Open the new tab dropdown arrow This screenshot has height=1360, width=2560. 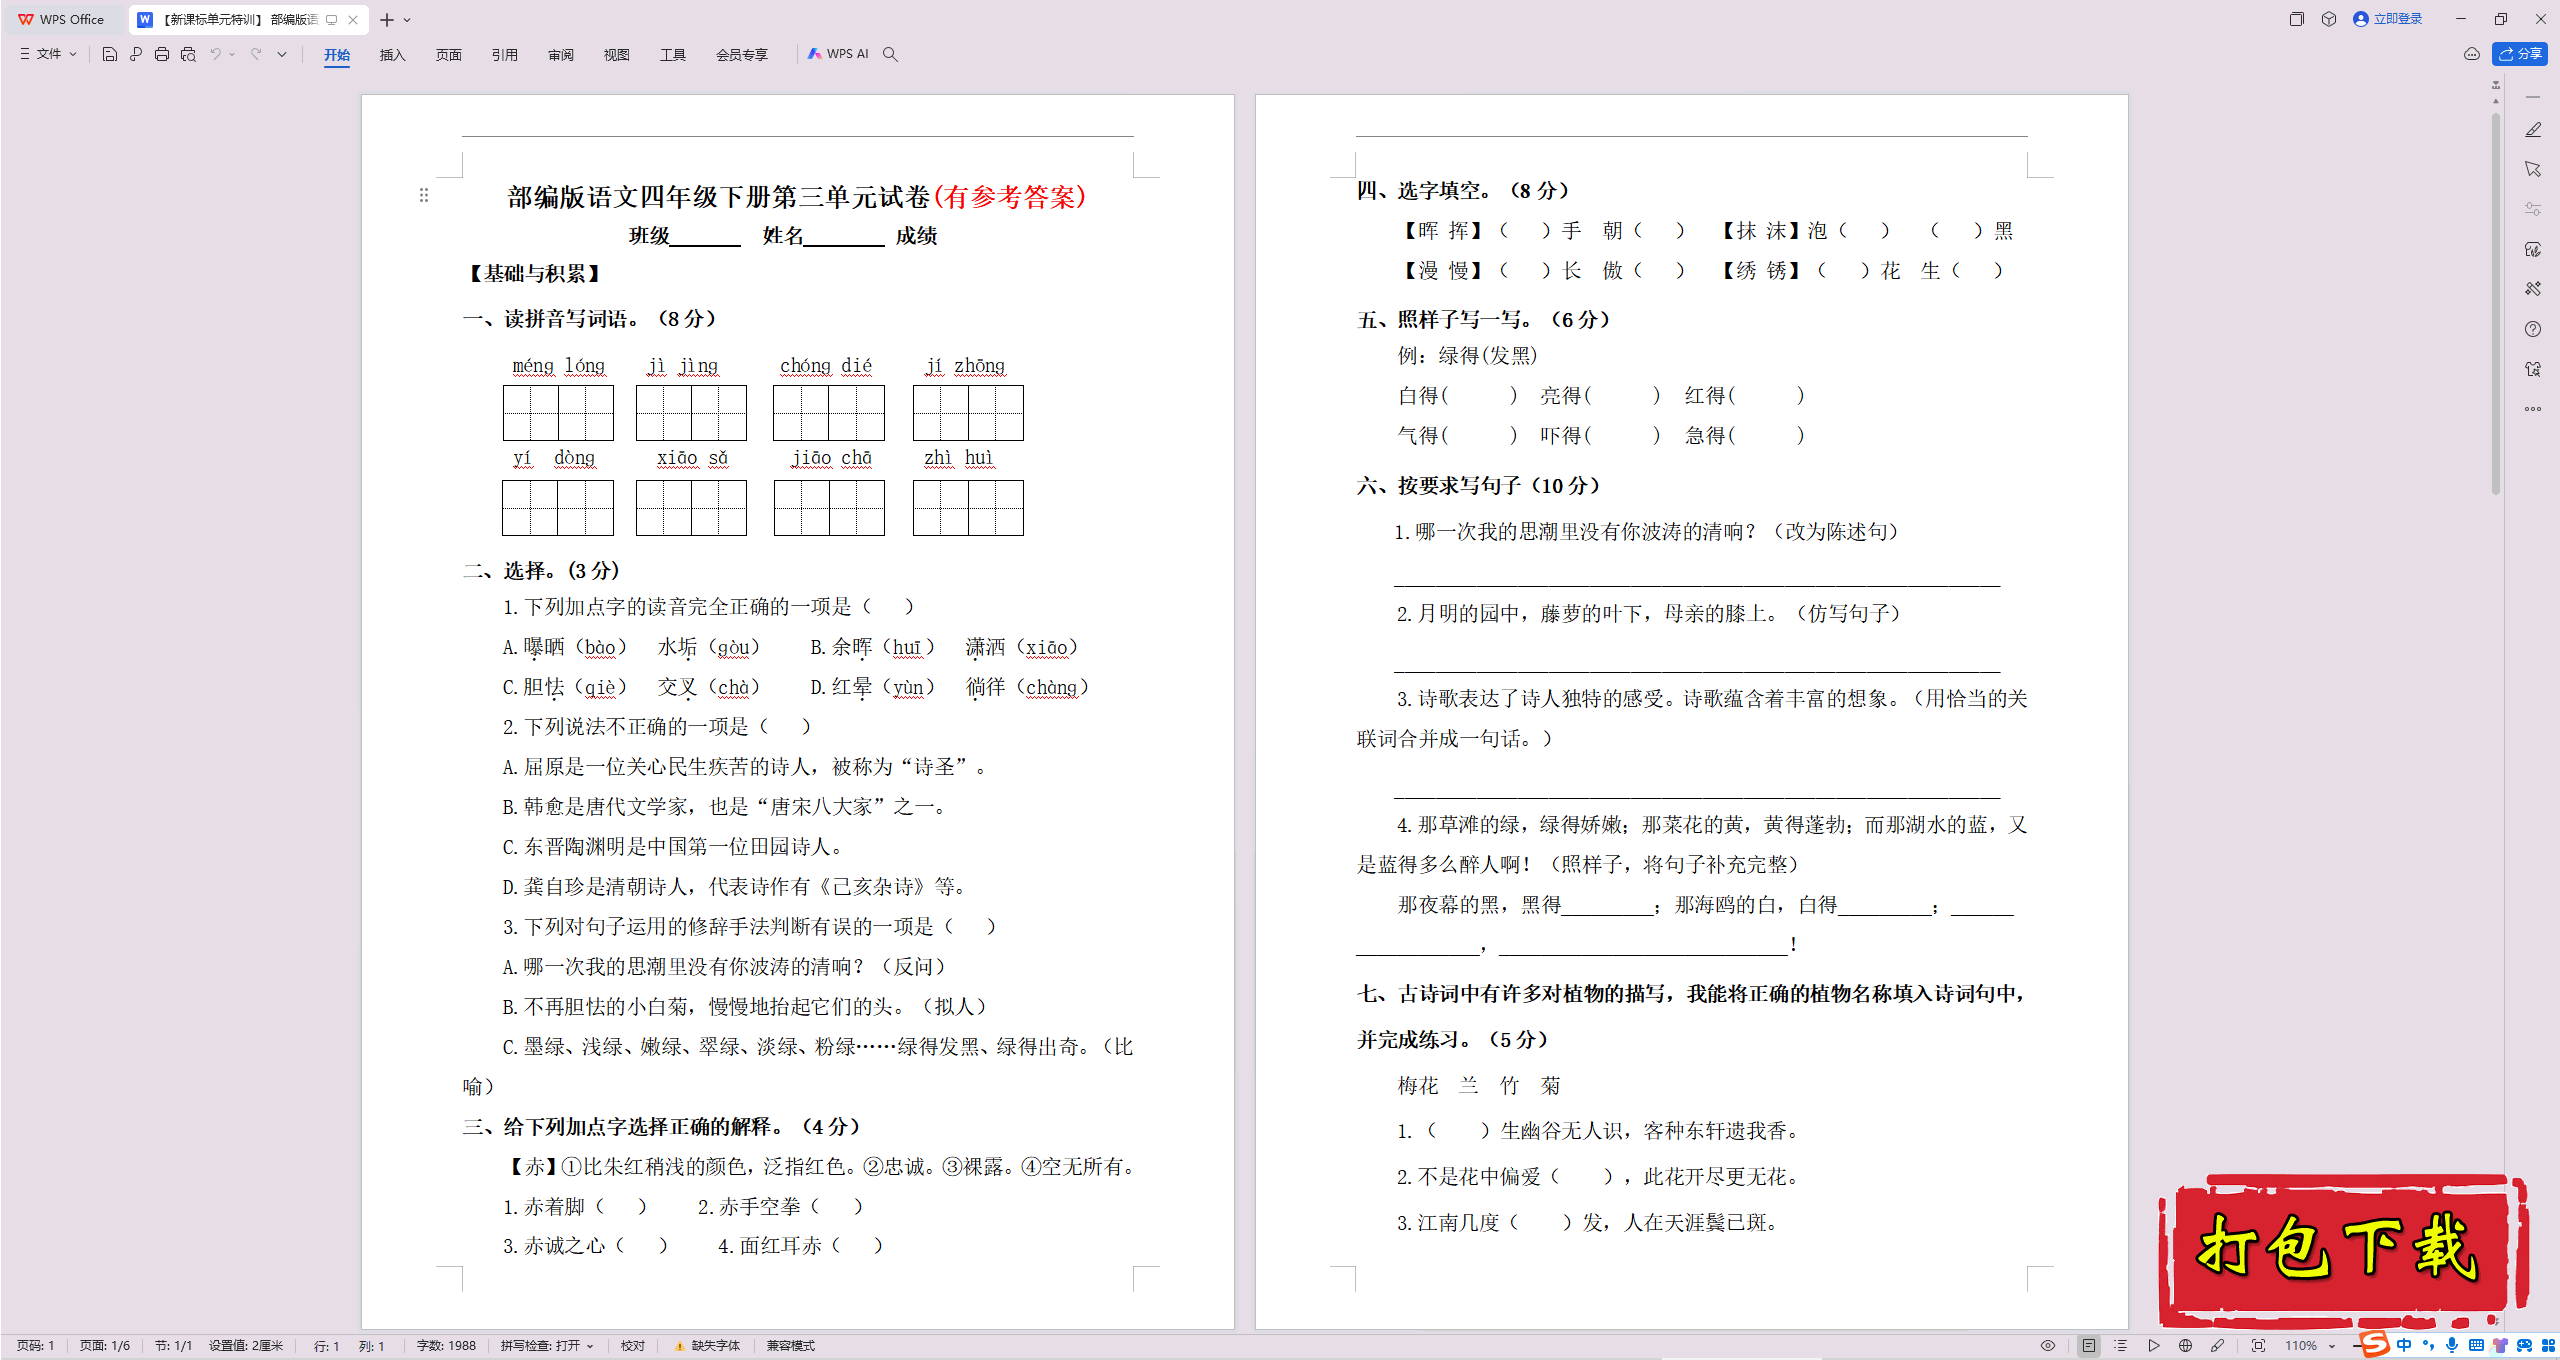[x=407, y=20]
